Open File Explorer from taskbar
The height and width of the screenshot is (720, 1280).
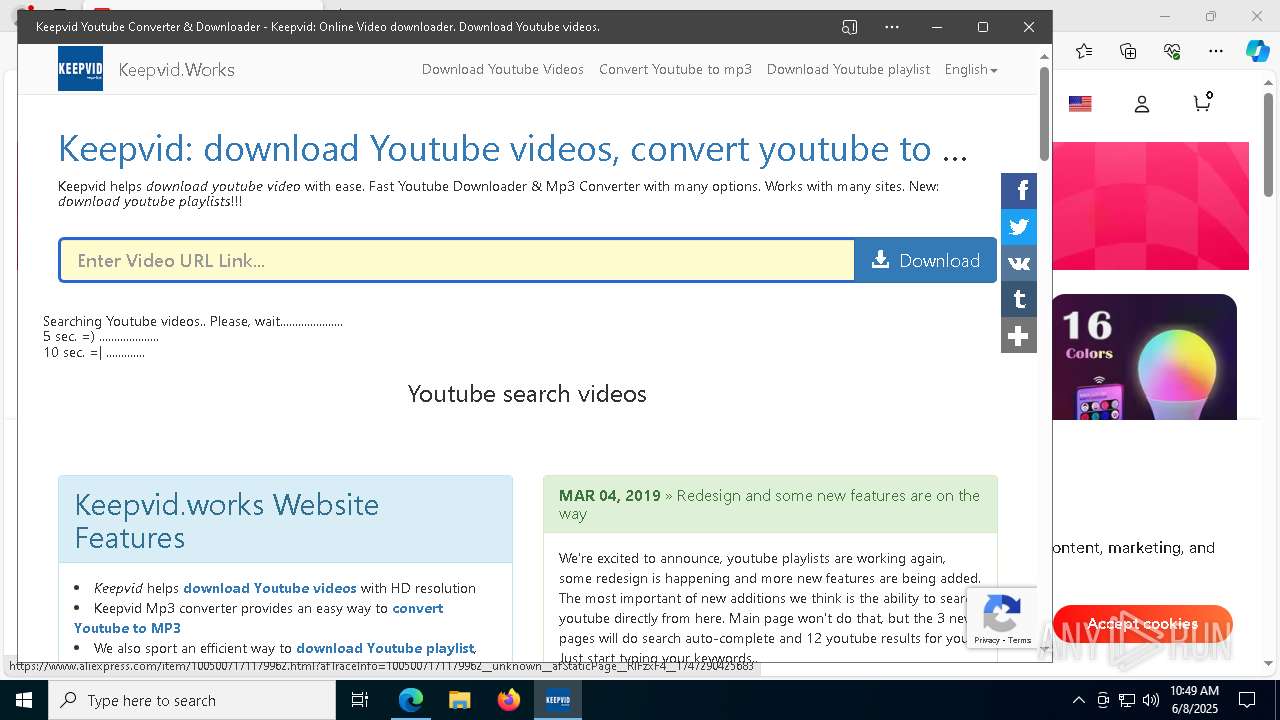pos(459,700)
